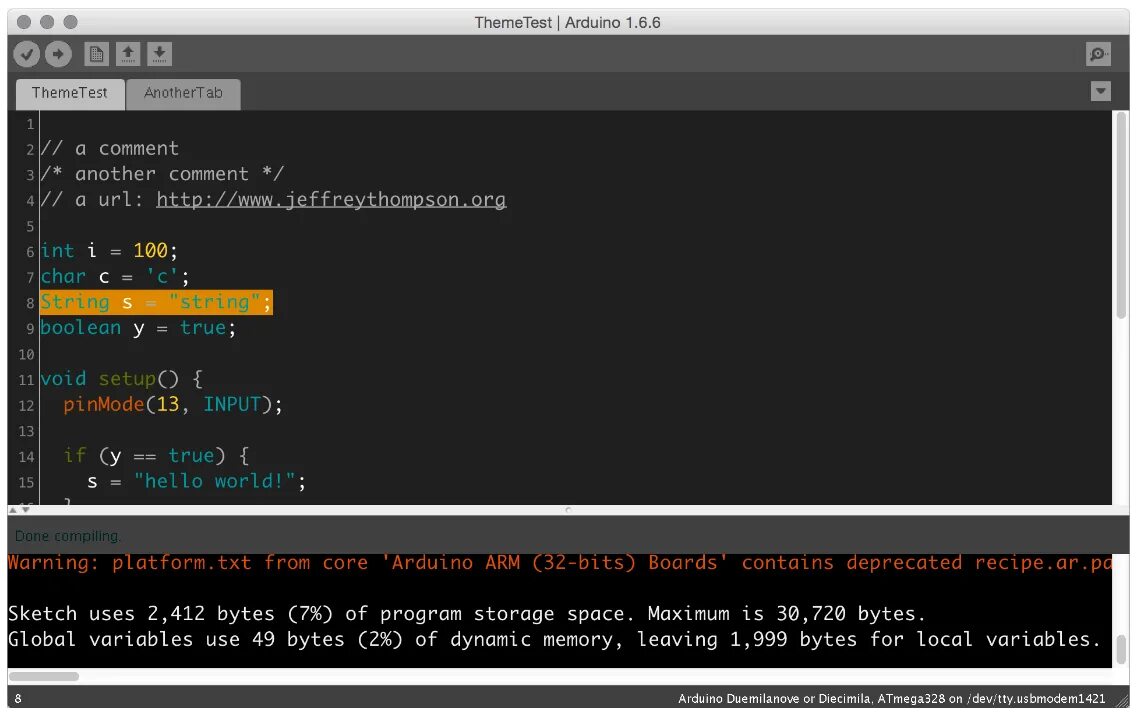1137x716 pixels.
Task: Click the console horizontal scrollbar thumb
Action: point(44,676)
